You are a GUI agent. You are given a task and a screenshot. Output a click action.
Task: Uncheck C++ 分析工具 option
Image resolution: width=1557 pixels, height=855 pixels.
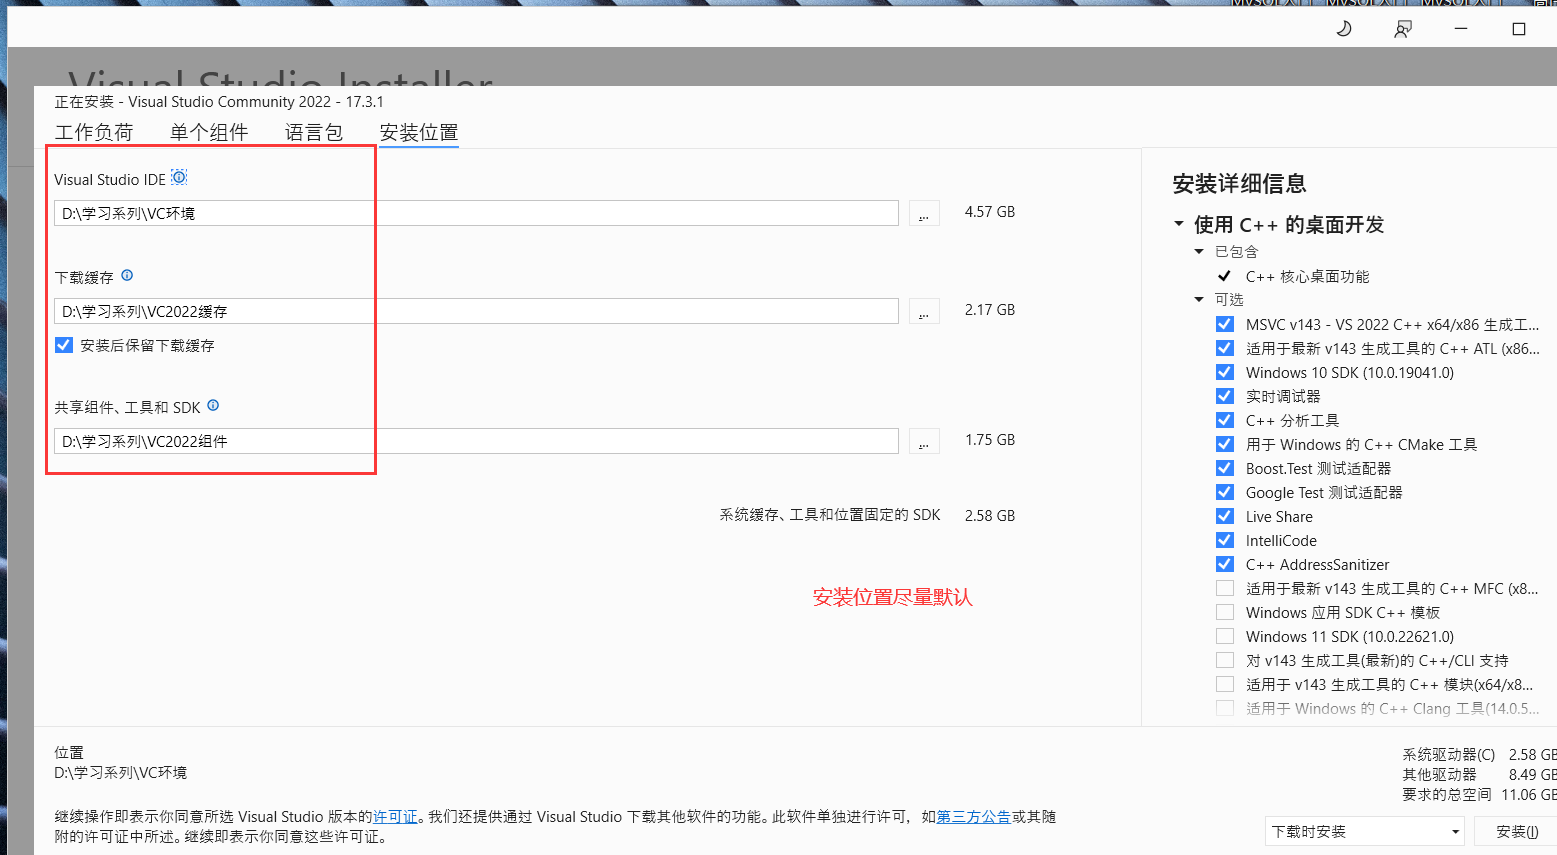click(x=1225, y=420)
